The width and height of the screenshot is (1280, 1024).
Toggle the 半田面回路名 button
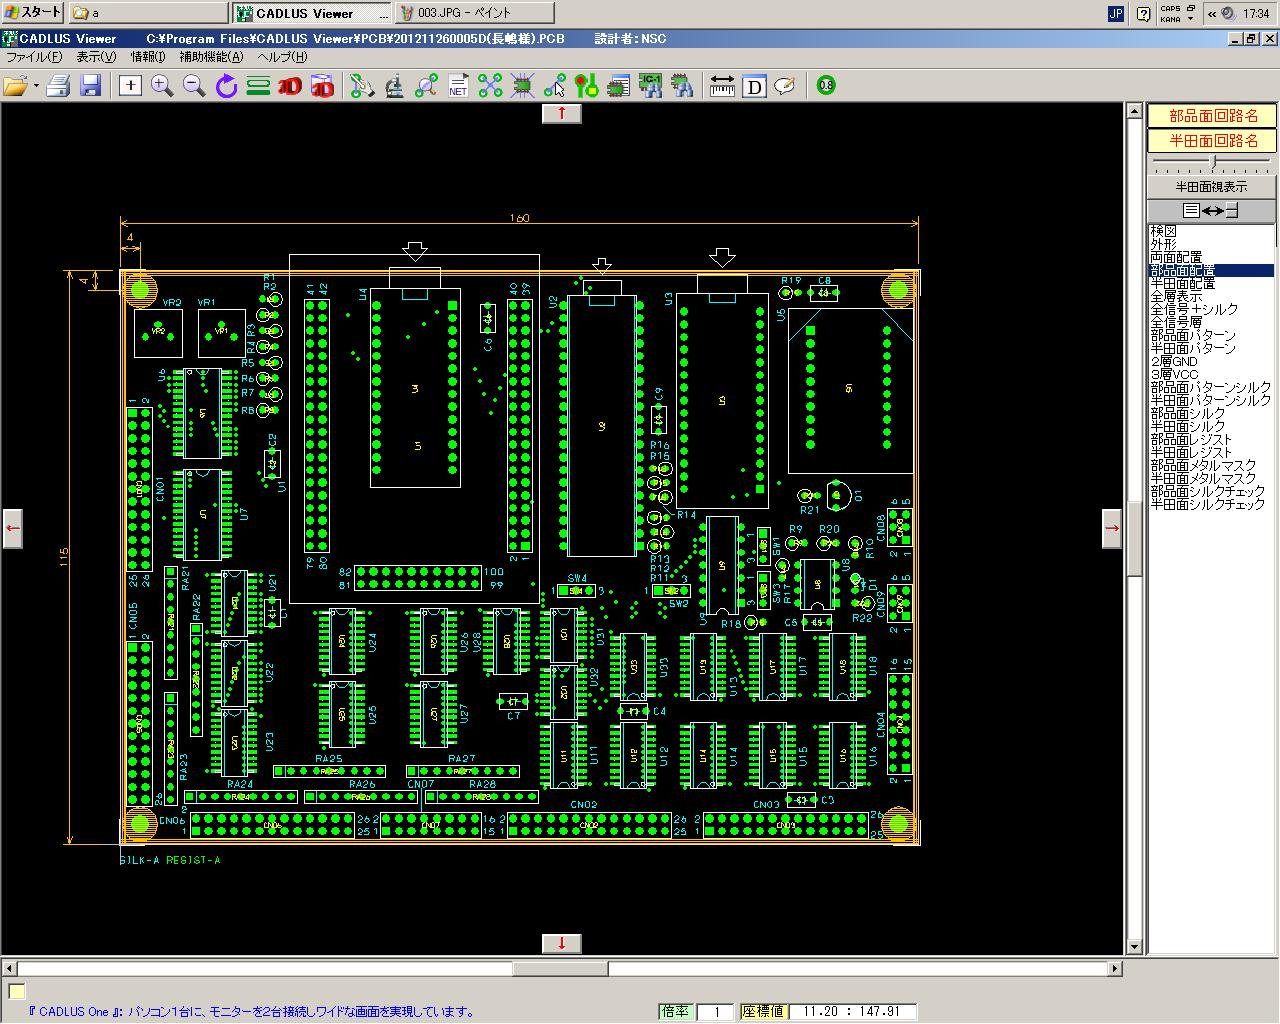1212,141
